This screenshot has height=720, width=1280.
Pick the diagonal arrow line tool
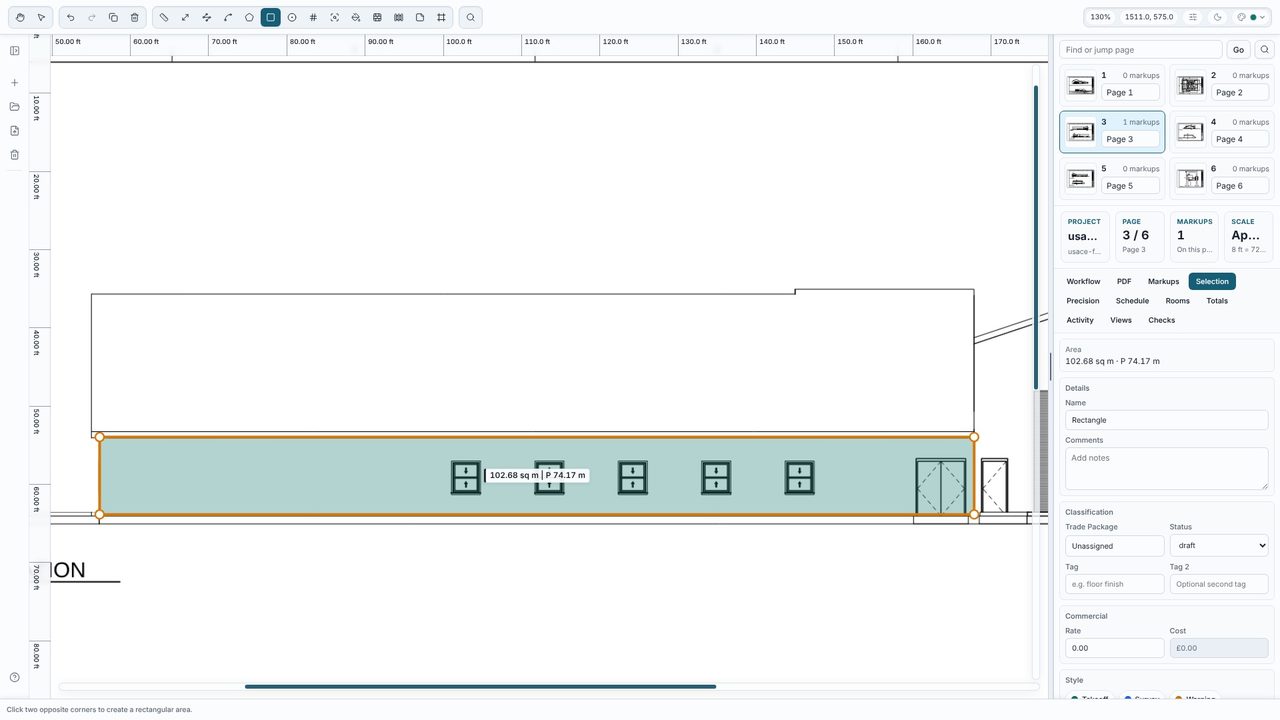coord(185,17)
